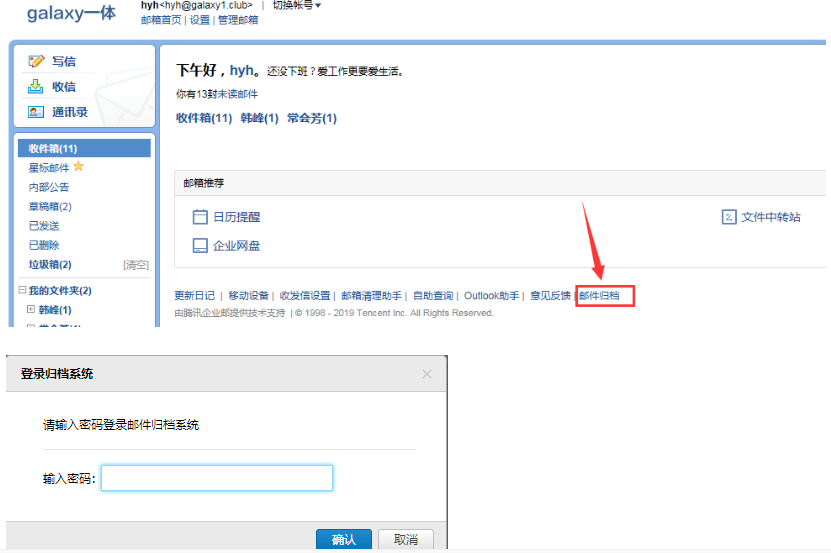
Task: Collapse the 我的文件夹 folder tree
Action: pos(23,290)
